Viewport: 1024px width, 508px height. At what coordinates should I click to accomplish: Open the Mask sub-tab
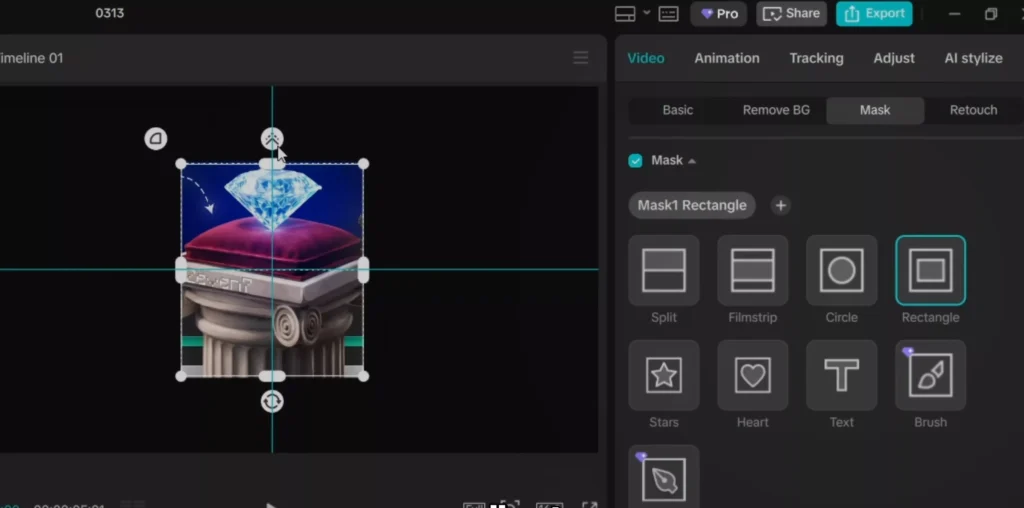pyautogui.click(x=875, y=110)
